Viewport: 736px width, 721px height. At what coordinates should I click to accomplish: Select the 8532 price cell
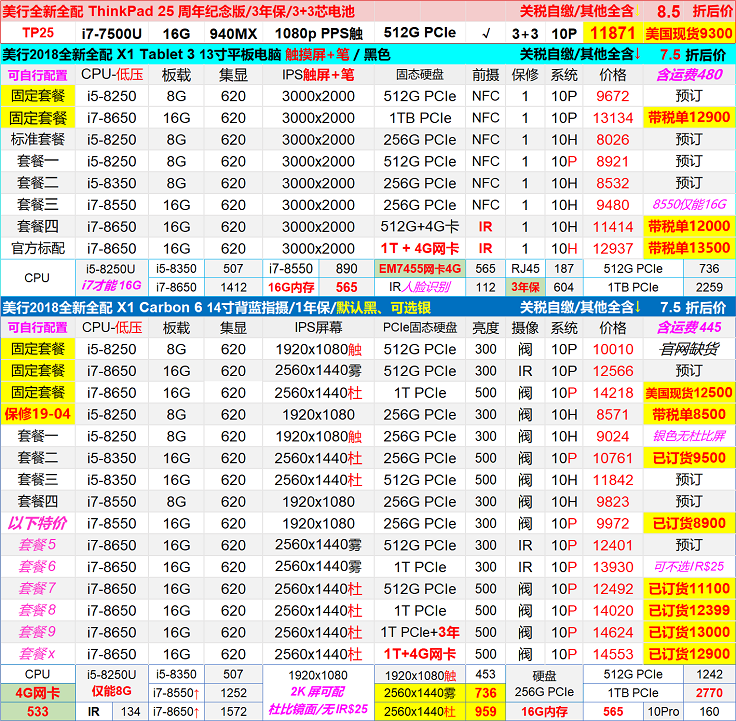613,183
